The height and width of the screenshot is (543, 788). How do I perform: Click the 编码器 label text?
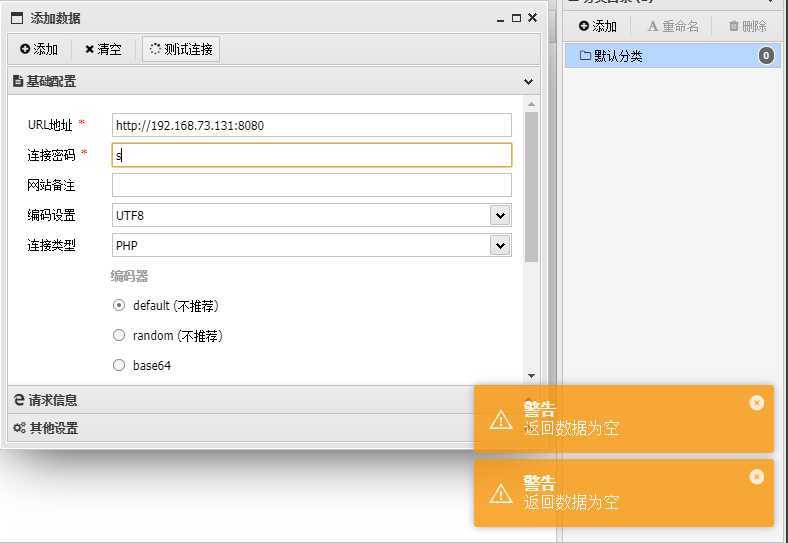[129, 276]
